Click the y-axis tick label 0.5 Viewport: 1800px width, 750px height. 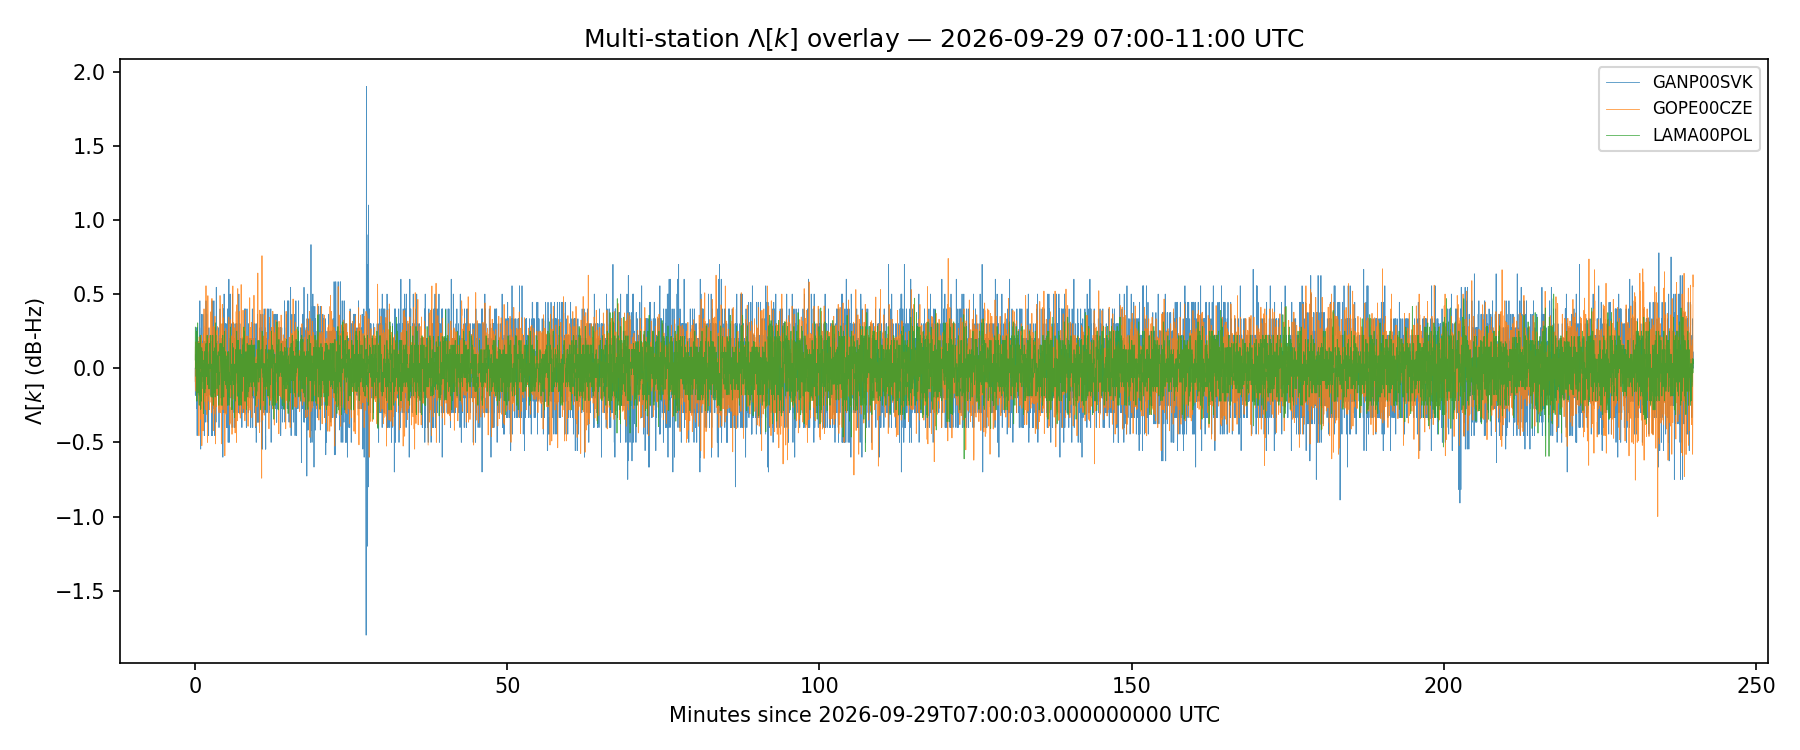[x=89, y=294]
